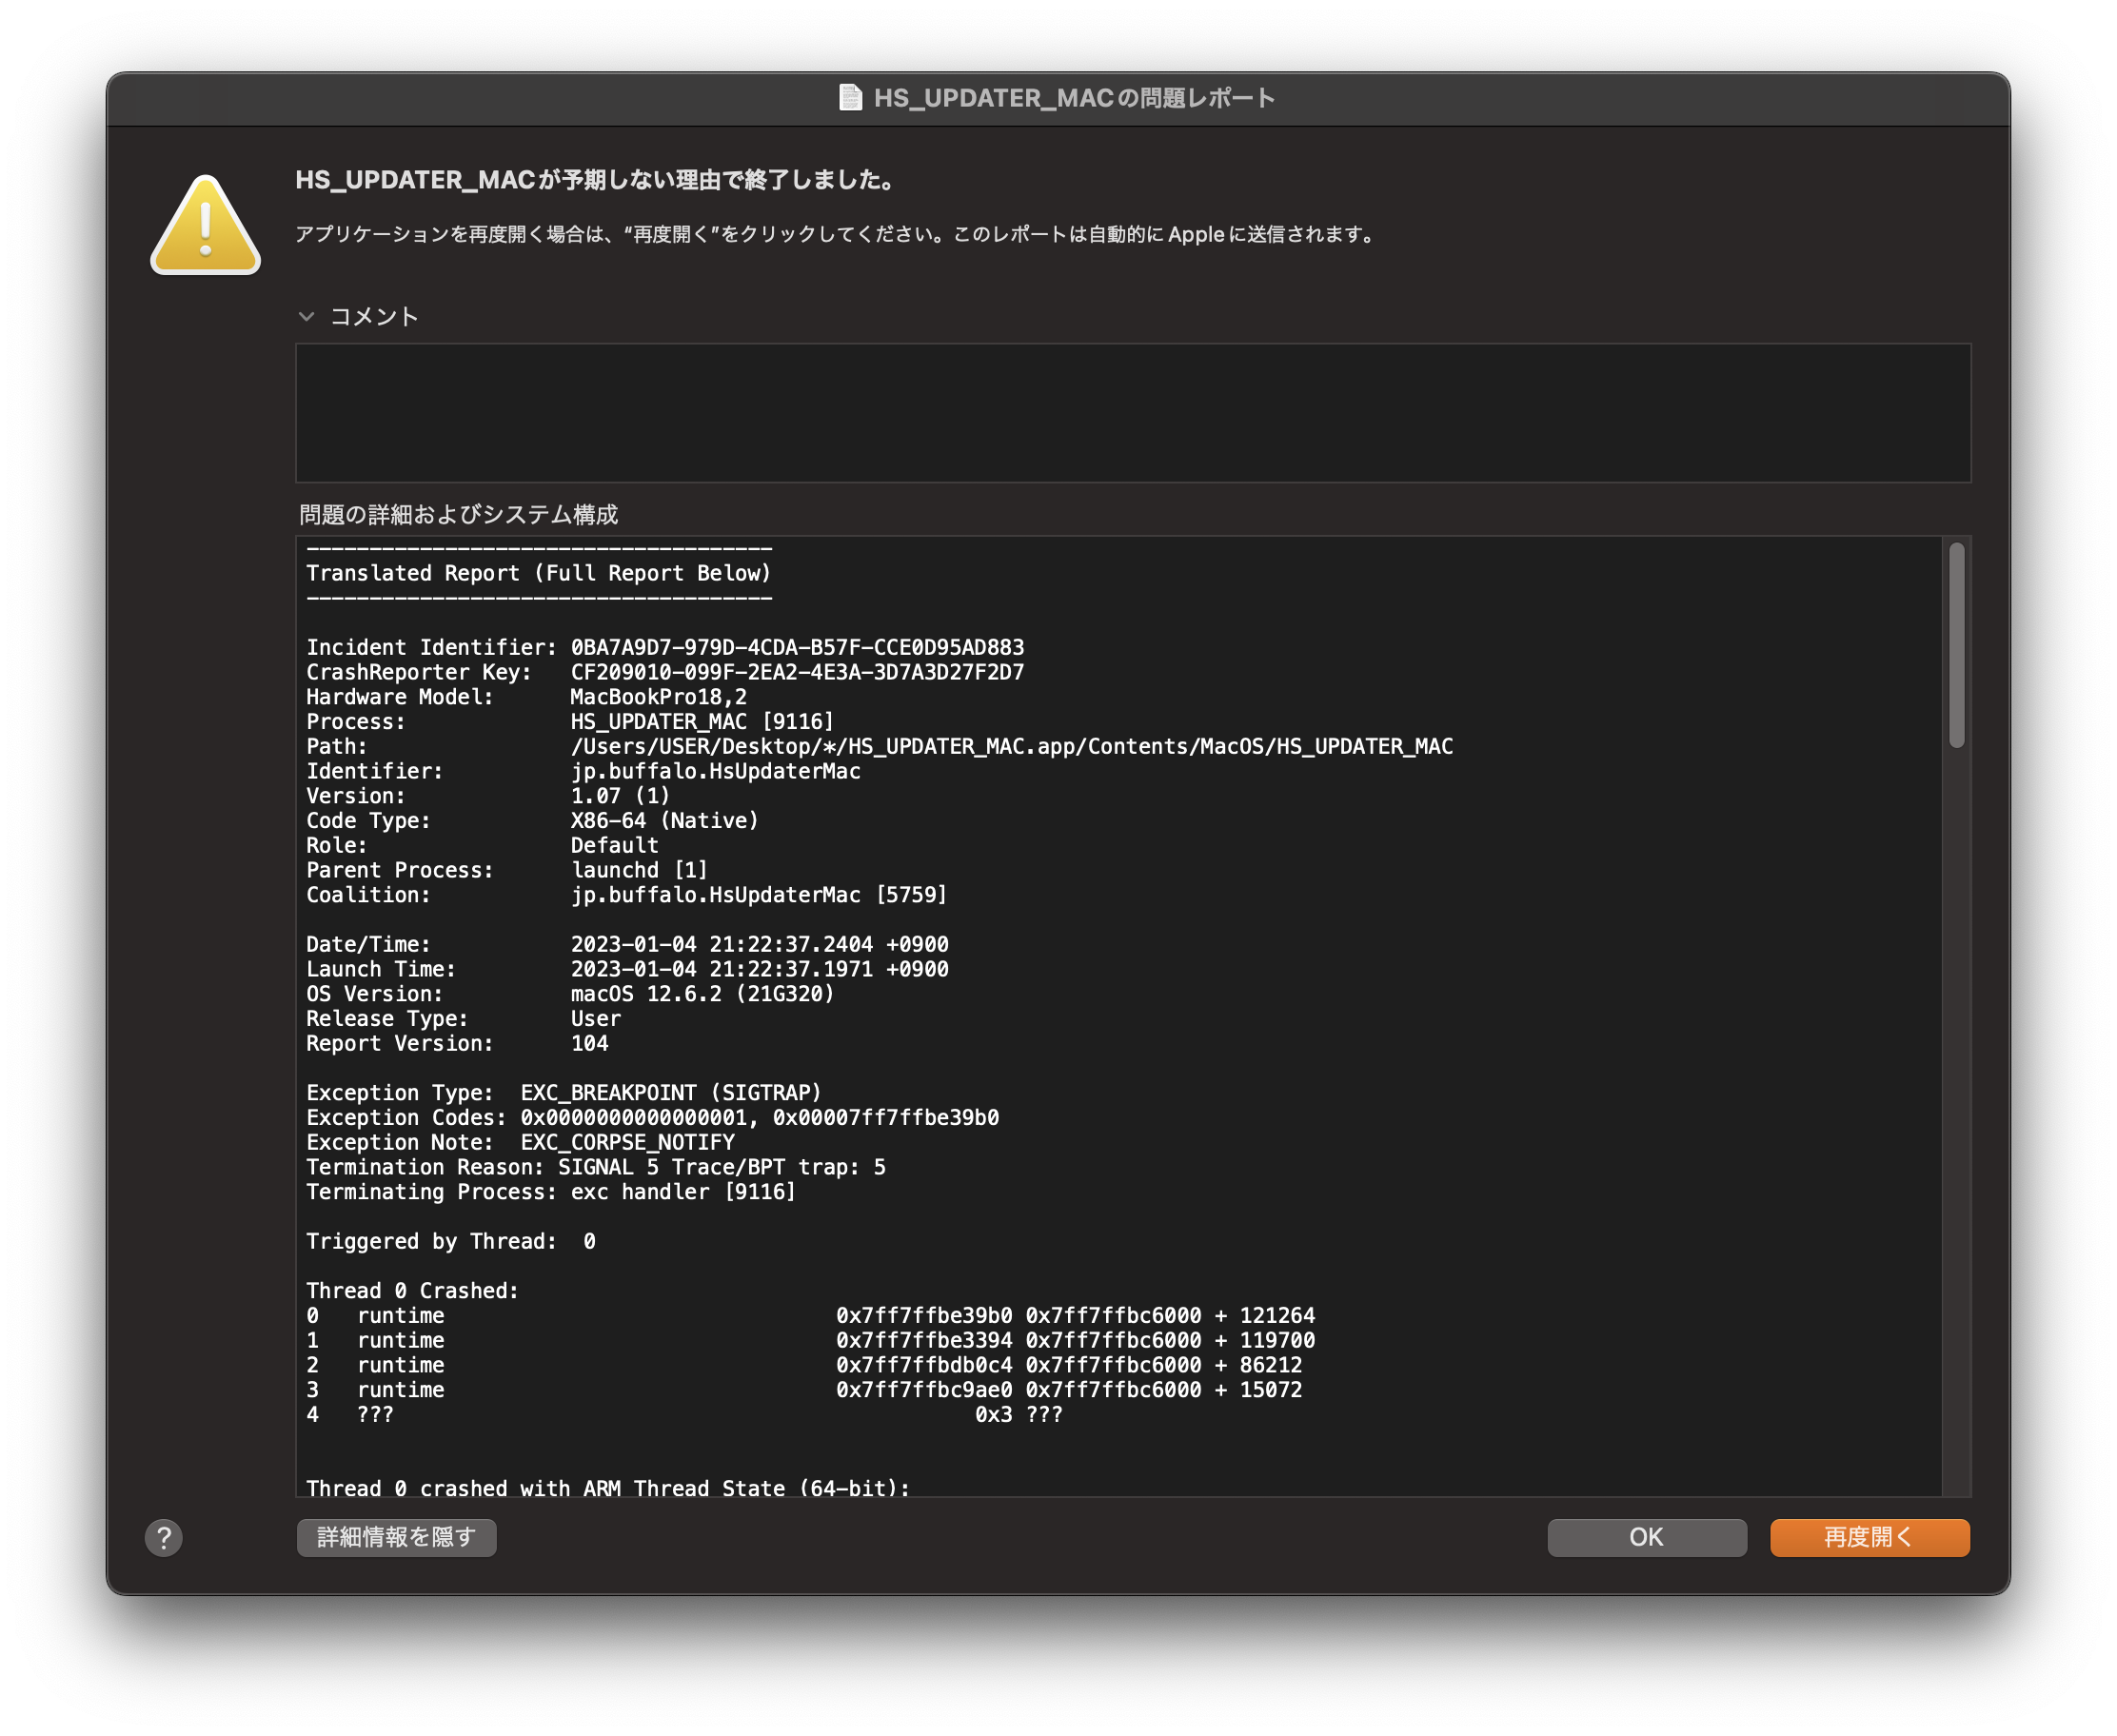Click the help question mark button
2117x1736 pixels.
coord(164,1537)
